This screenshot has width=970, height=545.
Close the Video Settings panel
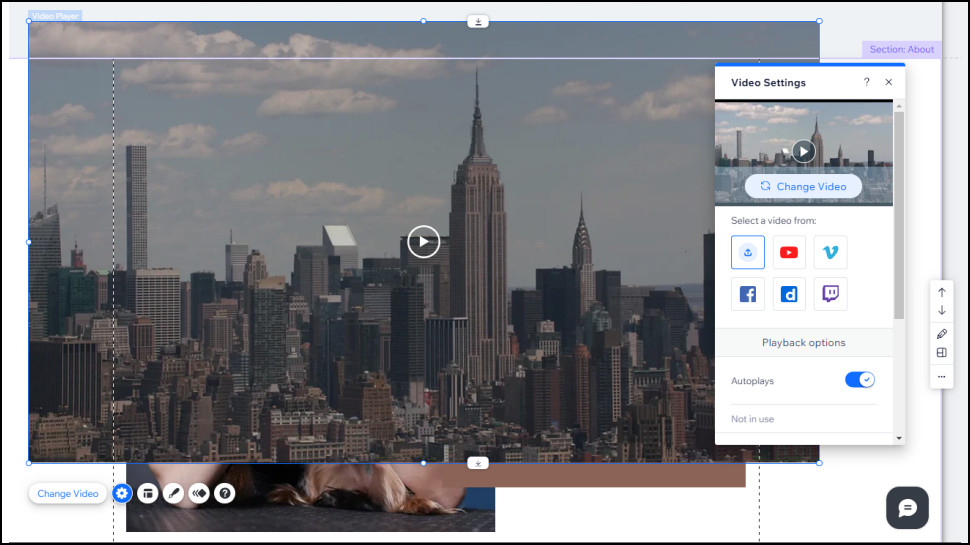tap(888, 83)
